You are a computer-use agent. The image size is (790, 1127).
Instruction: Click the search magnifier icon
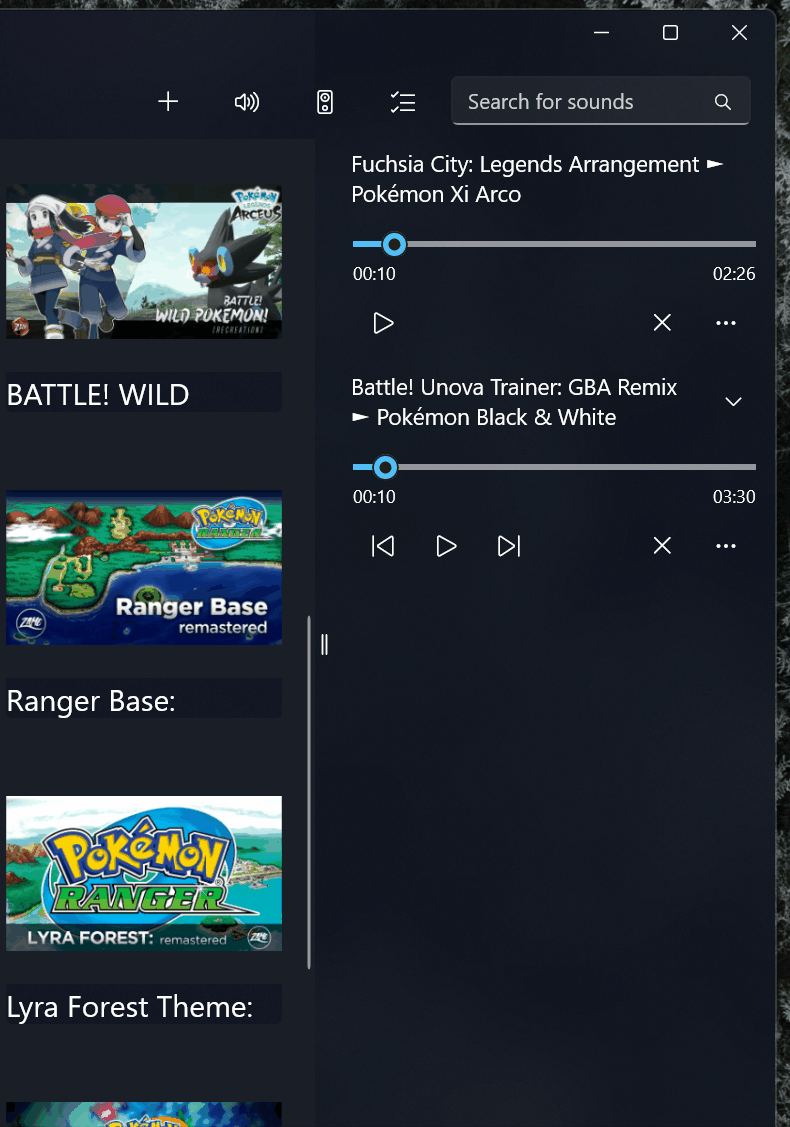point(722,102)
